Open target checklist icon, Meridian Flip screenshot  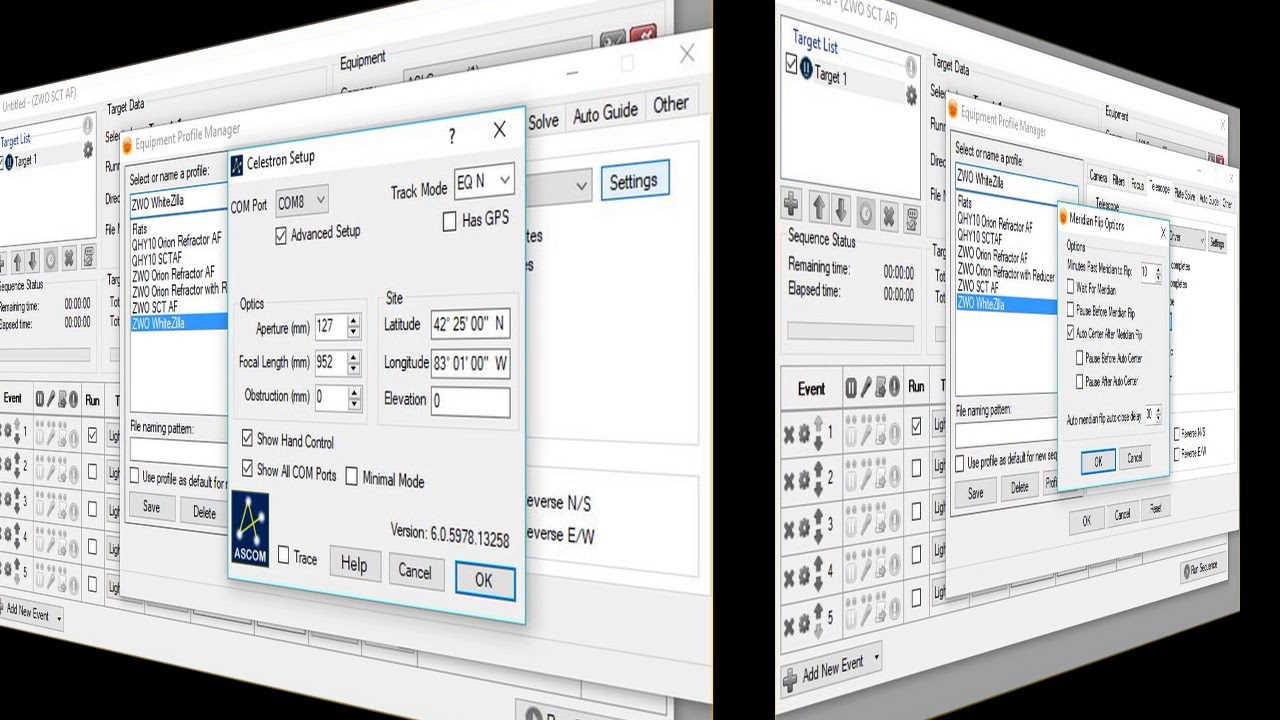(x=911, y=218)
